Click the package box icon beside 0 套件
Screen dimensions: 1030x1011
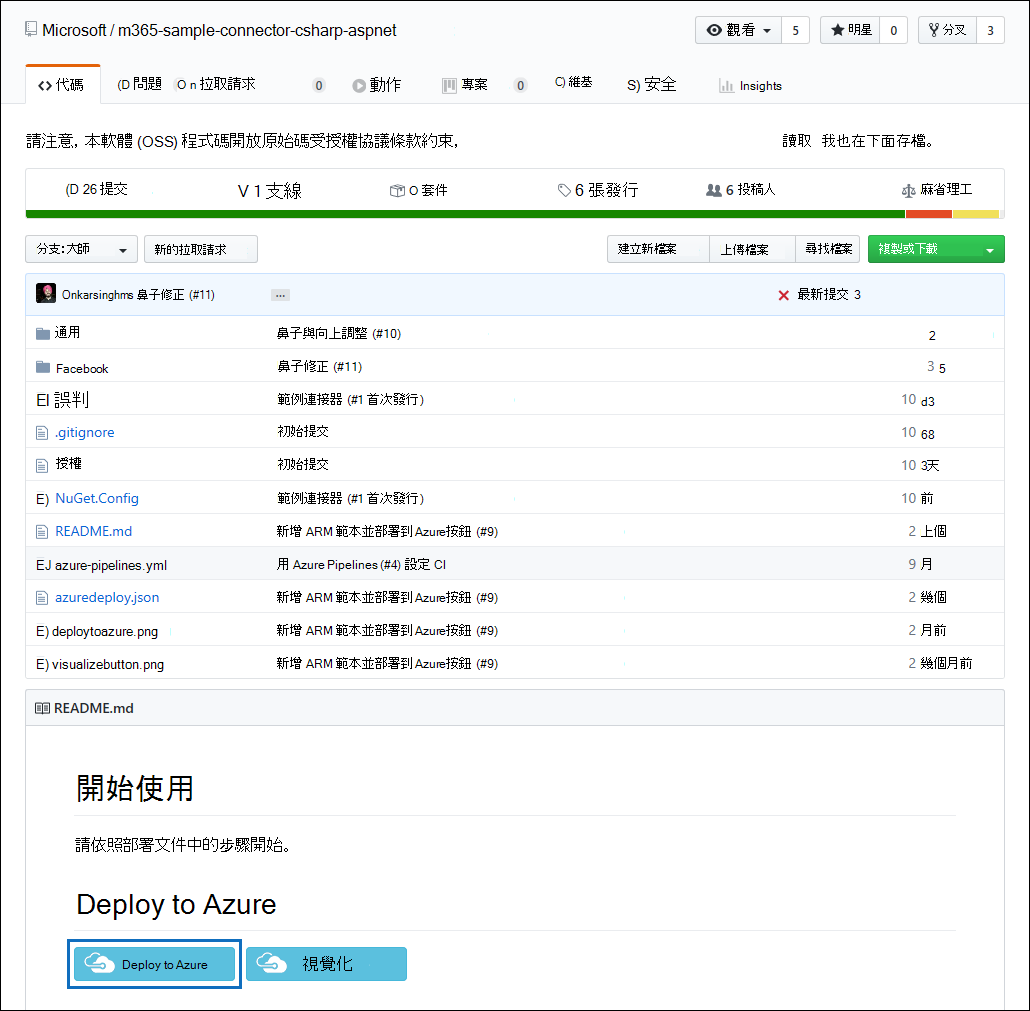397,191
